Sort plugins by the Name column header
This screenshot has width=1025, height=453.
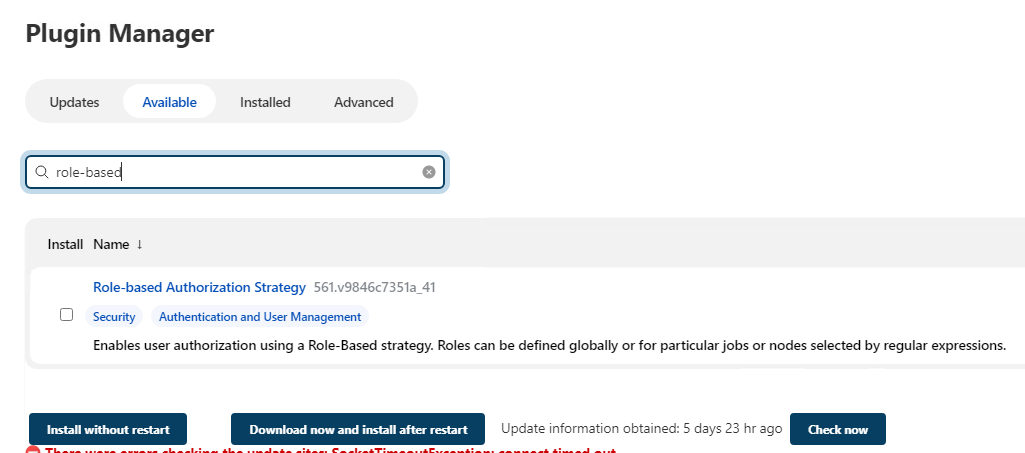point(111,244)
